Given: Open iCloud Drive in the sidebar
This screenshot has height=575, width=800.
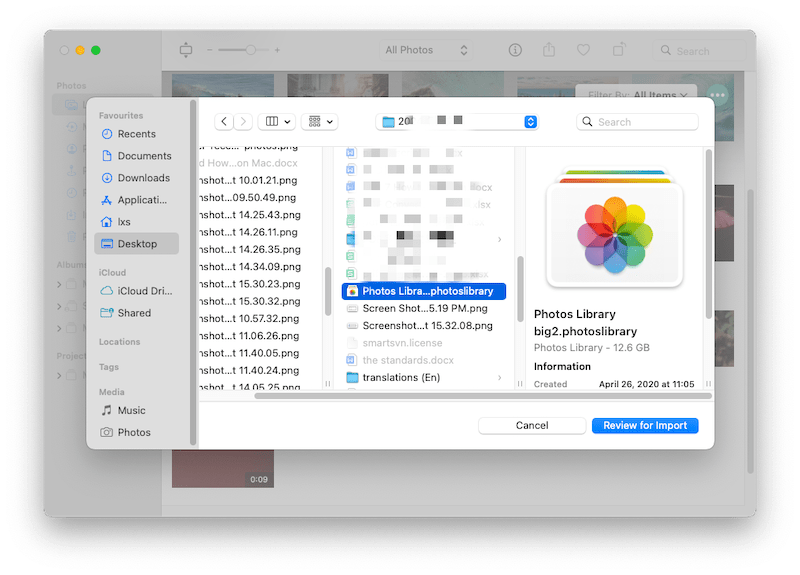Looking at the screenshot, I should pos(136,291).
